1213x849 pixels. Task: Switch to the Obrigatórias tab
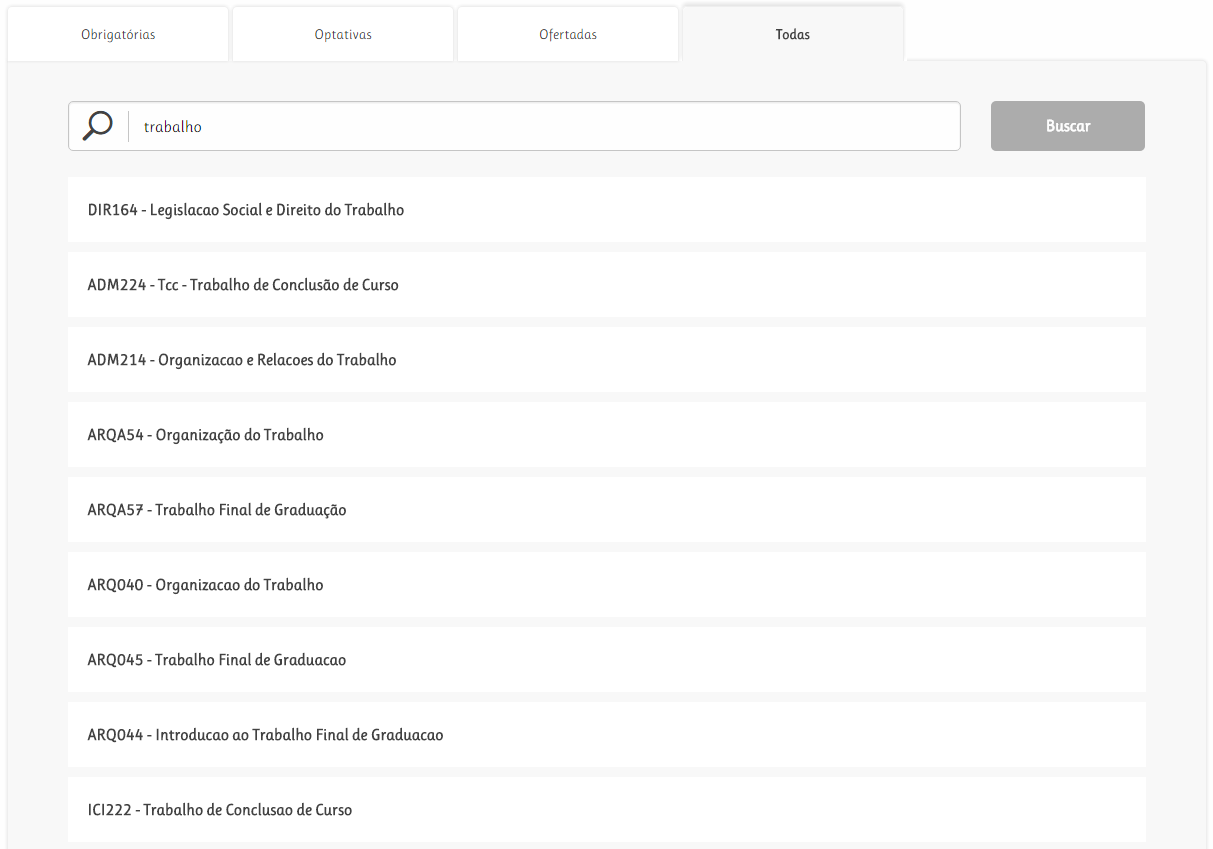(118, 34)
